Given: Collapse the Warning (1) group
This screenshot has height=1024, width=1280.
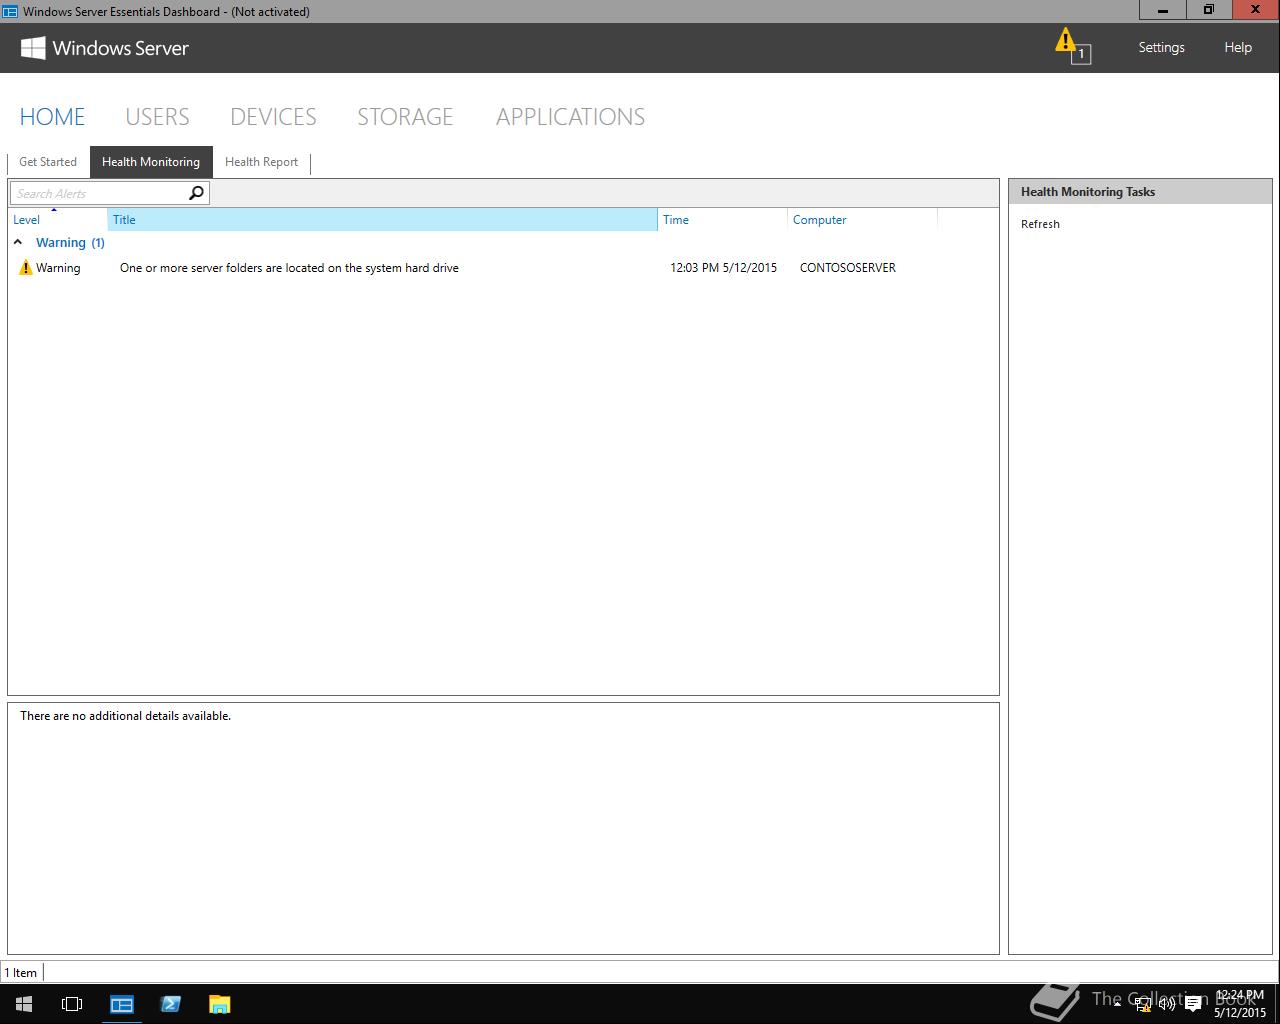Looking at the screenshot, I should coord(18,242).
